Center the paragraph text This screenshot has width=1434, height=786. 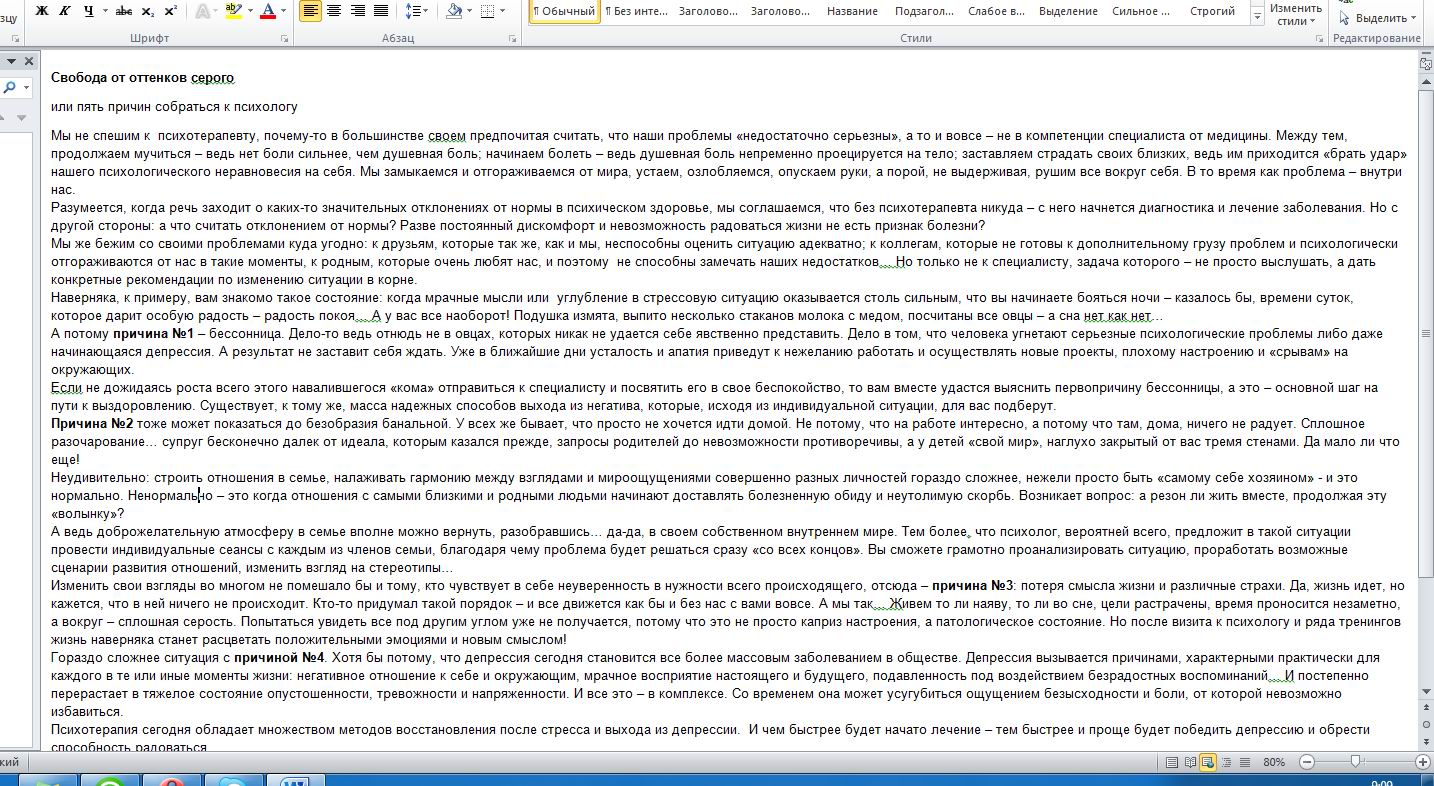[334, 11]
